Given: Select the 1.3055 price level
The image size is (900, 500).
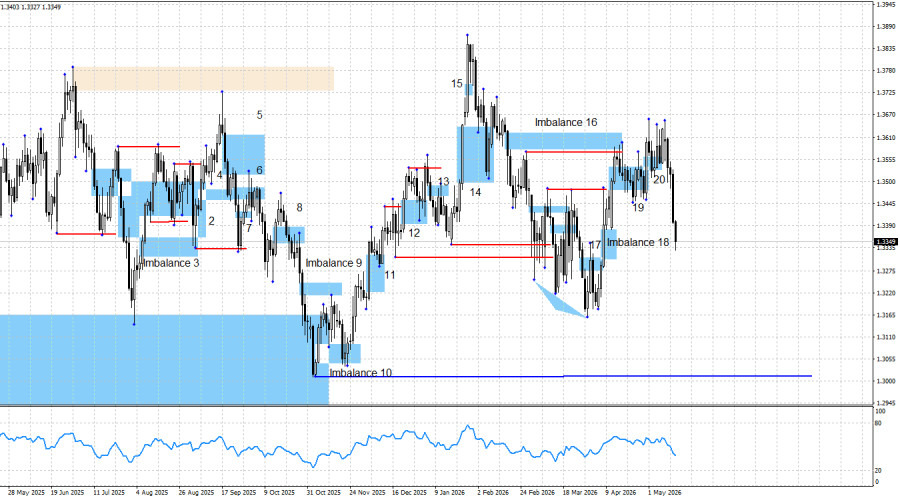Looking at the screenshot, I should (886, 359).
